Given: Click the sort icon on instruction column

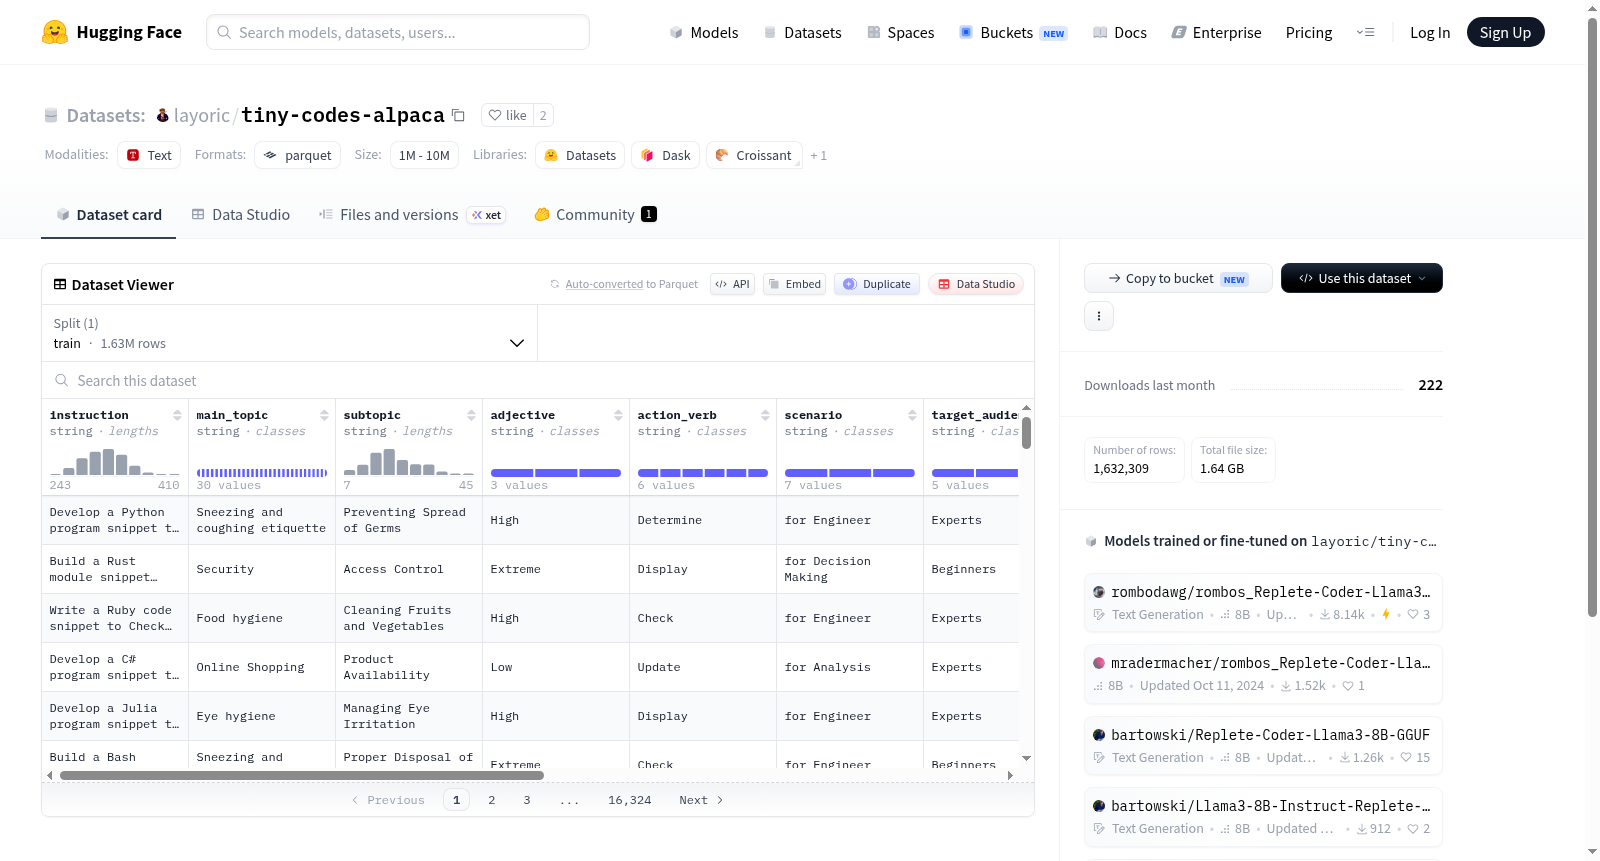Looking at the screenshot, I should tap(177, 415).
